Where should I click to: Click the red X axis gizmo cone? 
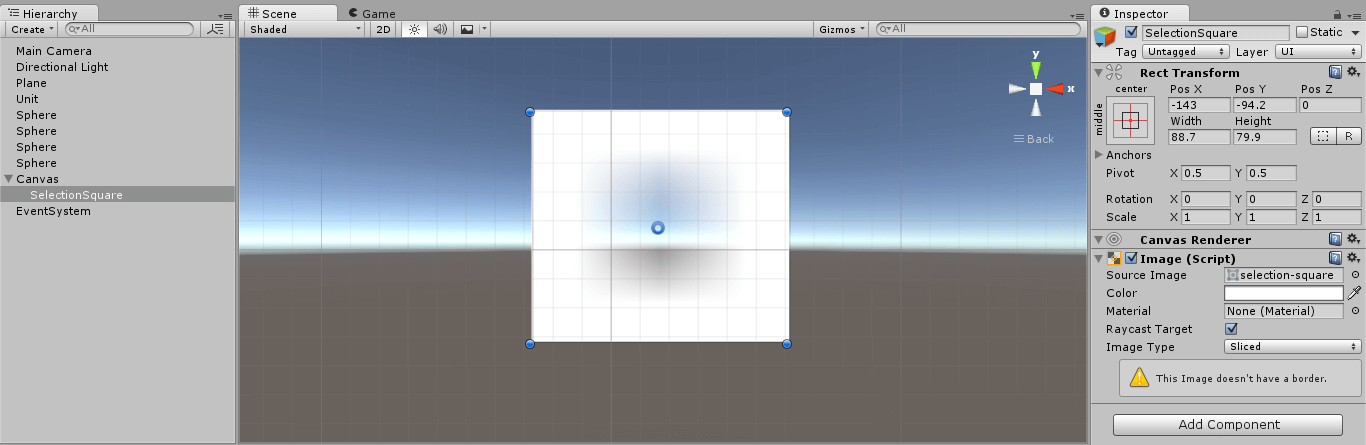(1055, 89)
